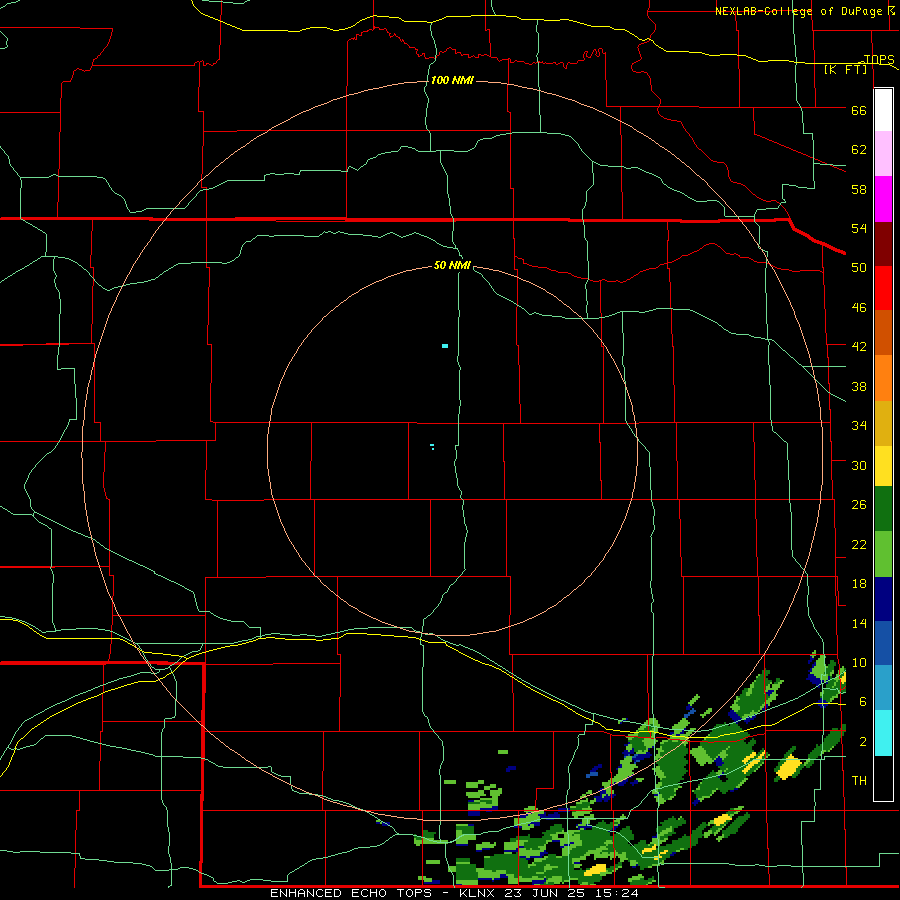900x900 pixels.
Task: Click the white swatch in the tops legend
Action: pyautogui.click(x=883, y=110)
